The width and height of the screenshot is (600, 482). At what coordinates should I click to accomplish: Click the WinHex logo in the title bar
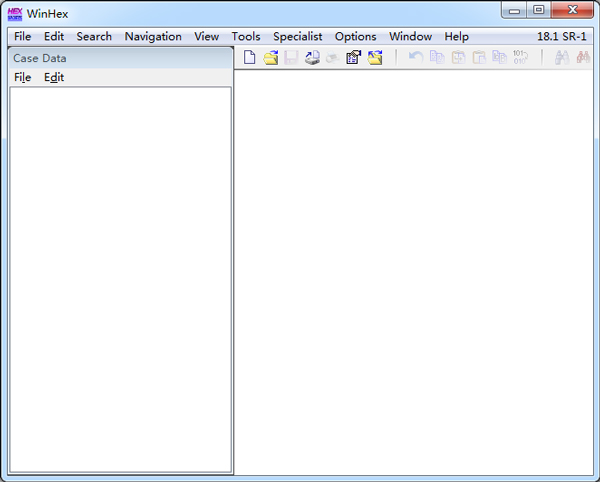(15, 14)
